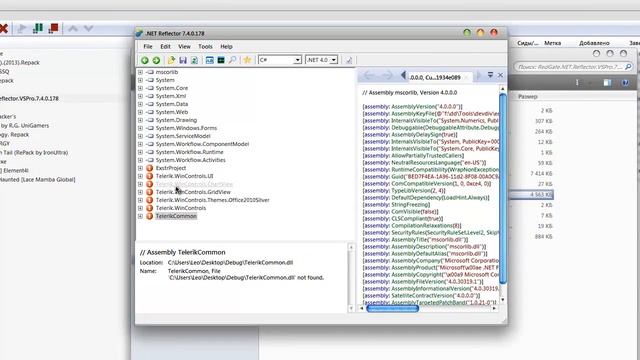Click the code pane vertical scrollbar thumb
Image resolution: width=640 pixels, height=360 pixels.
503,189
